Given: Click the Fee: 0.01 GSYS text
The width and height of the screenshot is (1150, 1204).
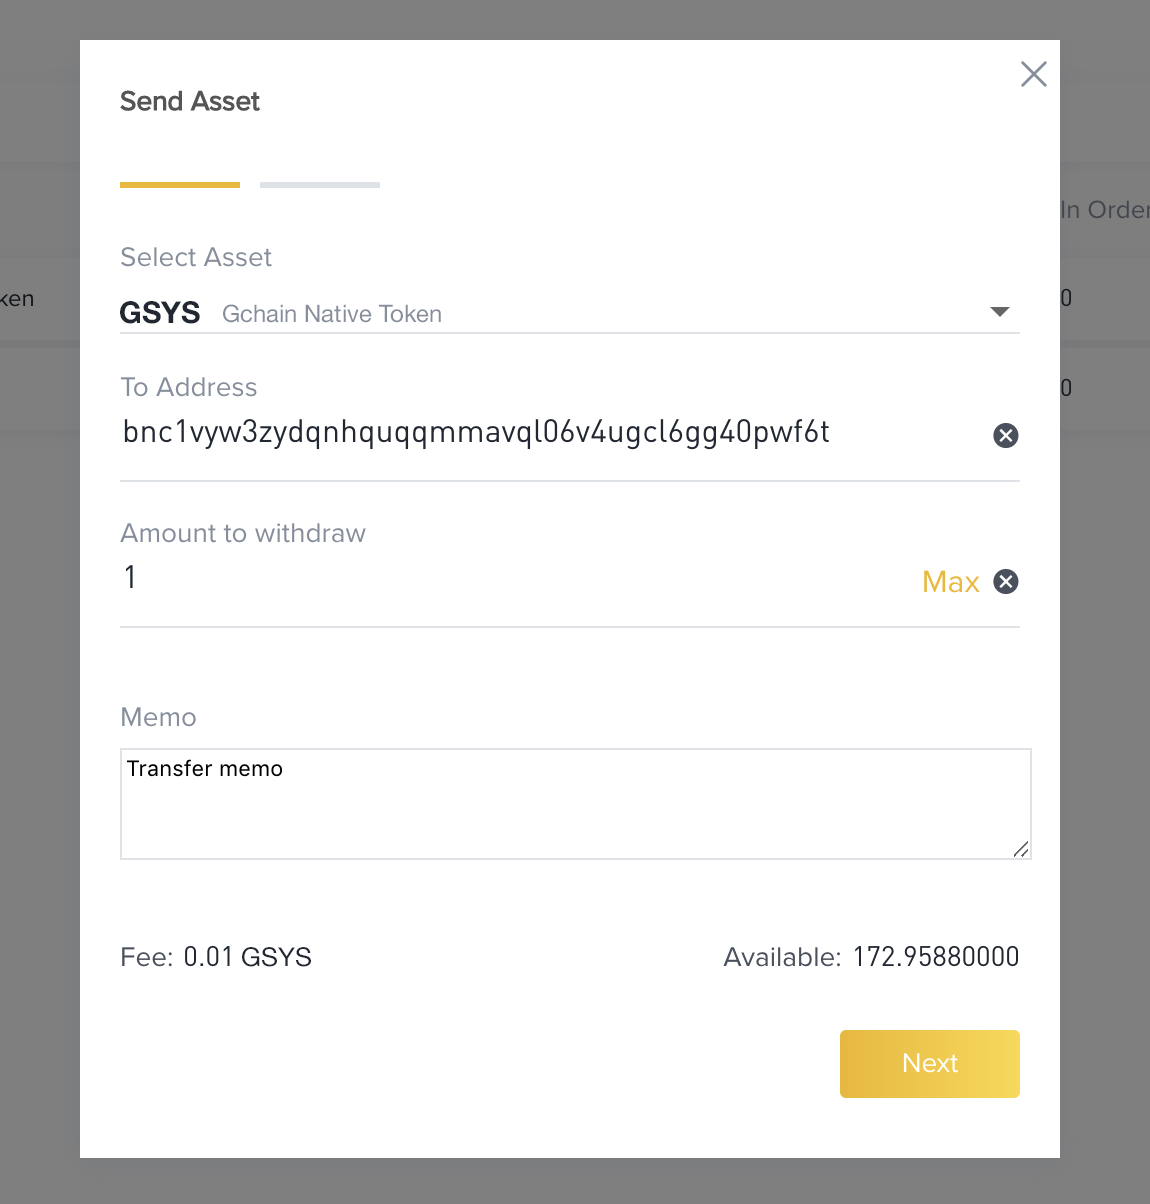Looking at the screenshot, I should pyautogui.click(x=216, y=956).
